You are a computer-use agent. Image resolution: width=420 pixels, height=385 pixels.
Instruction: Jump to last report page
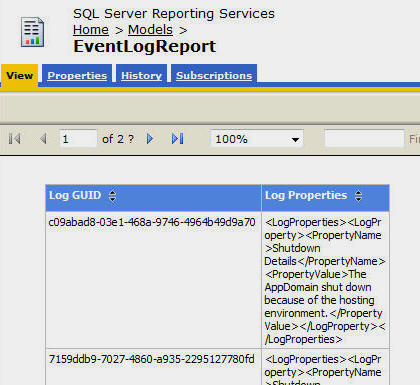tap(177, 138)
